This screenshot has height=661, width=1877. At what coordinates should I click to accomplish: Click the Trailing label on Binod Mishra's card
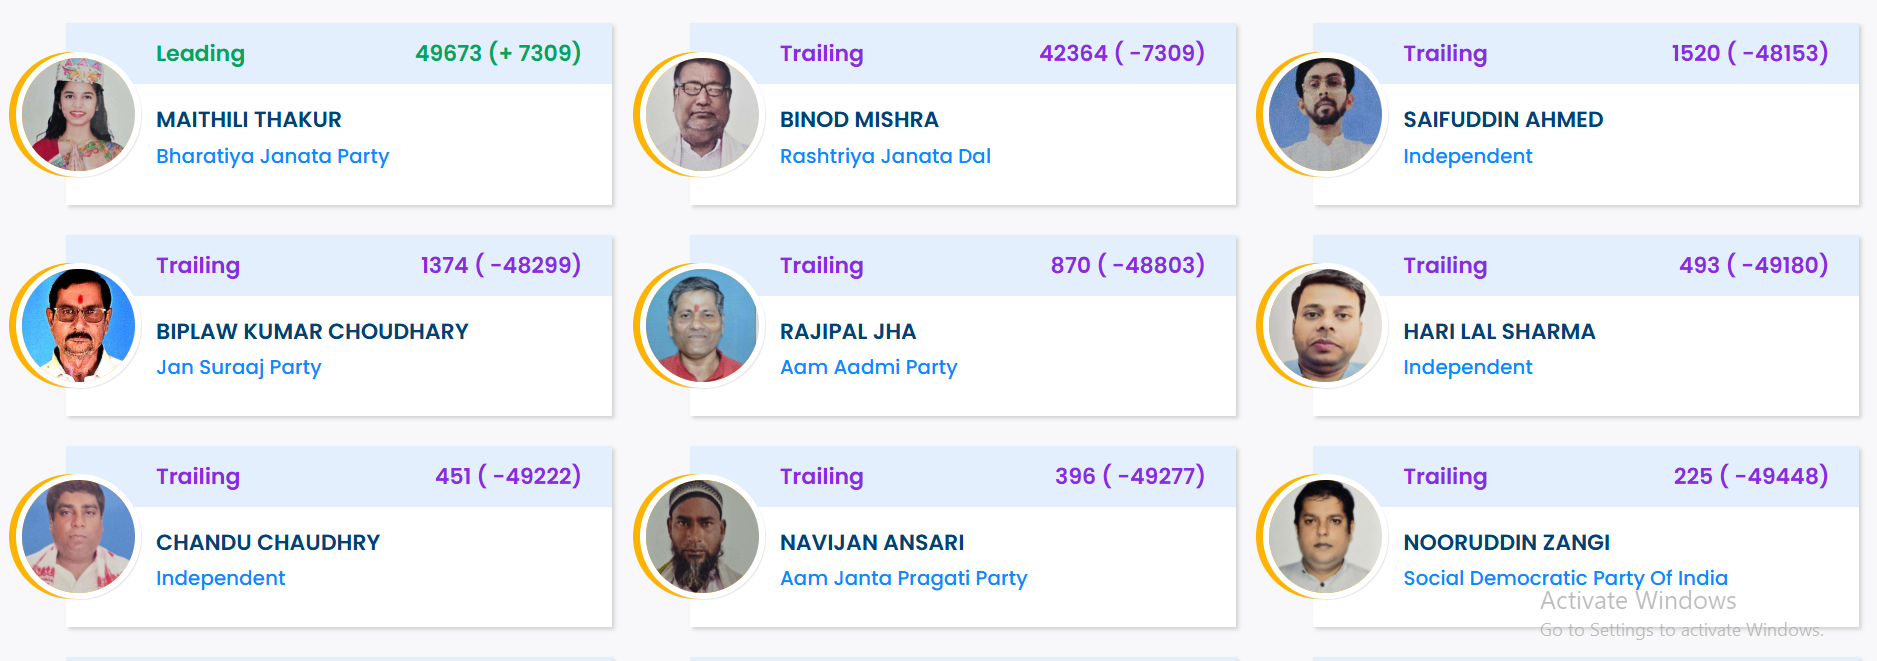[x=822, y=54]
